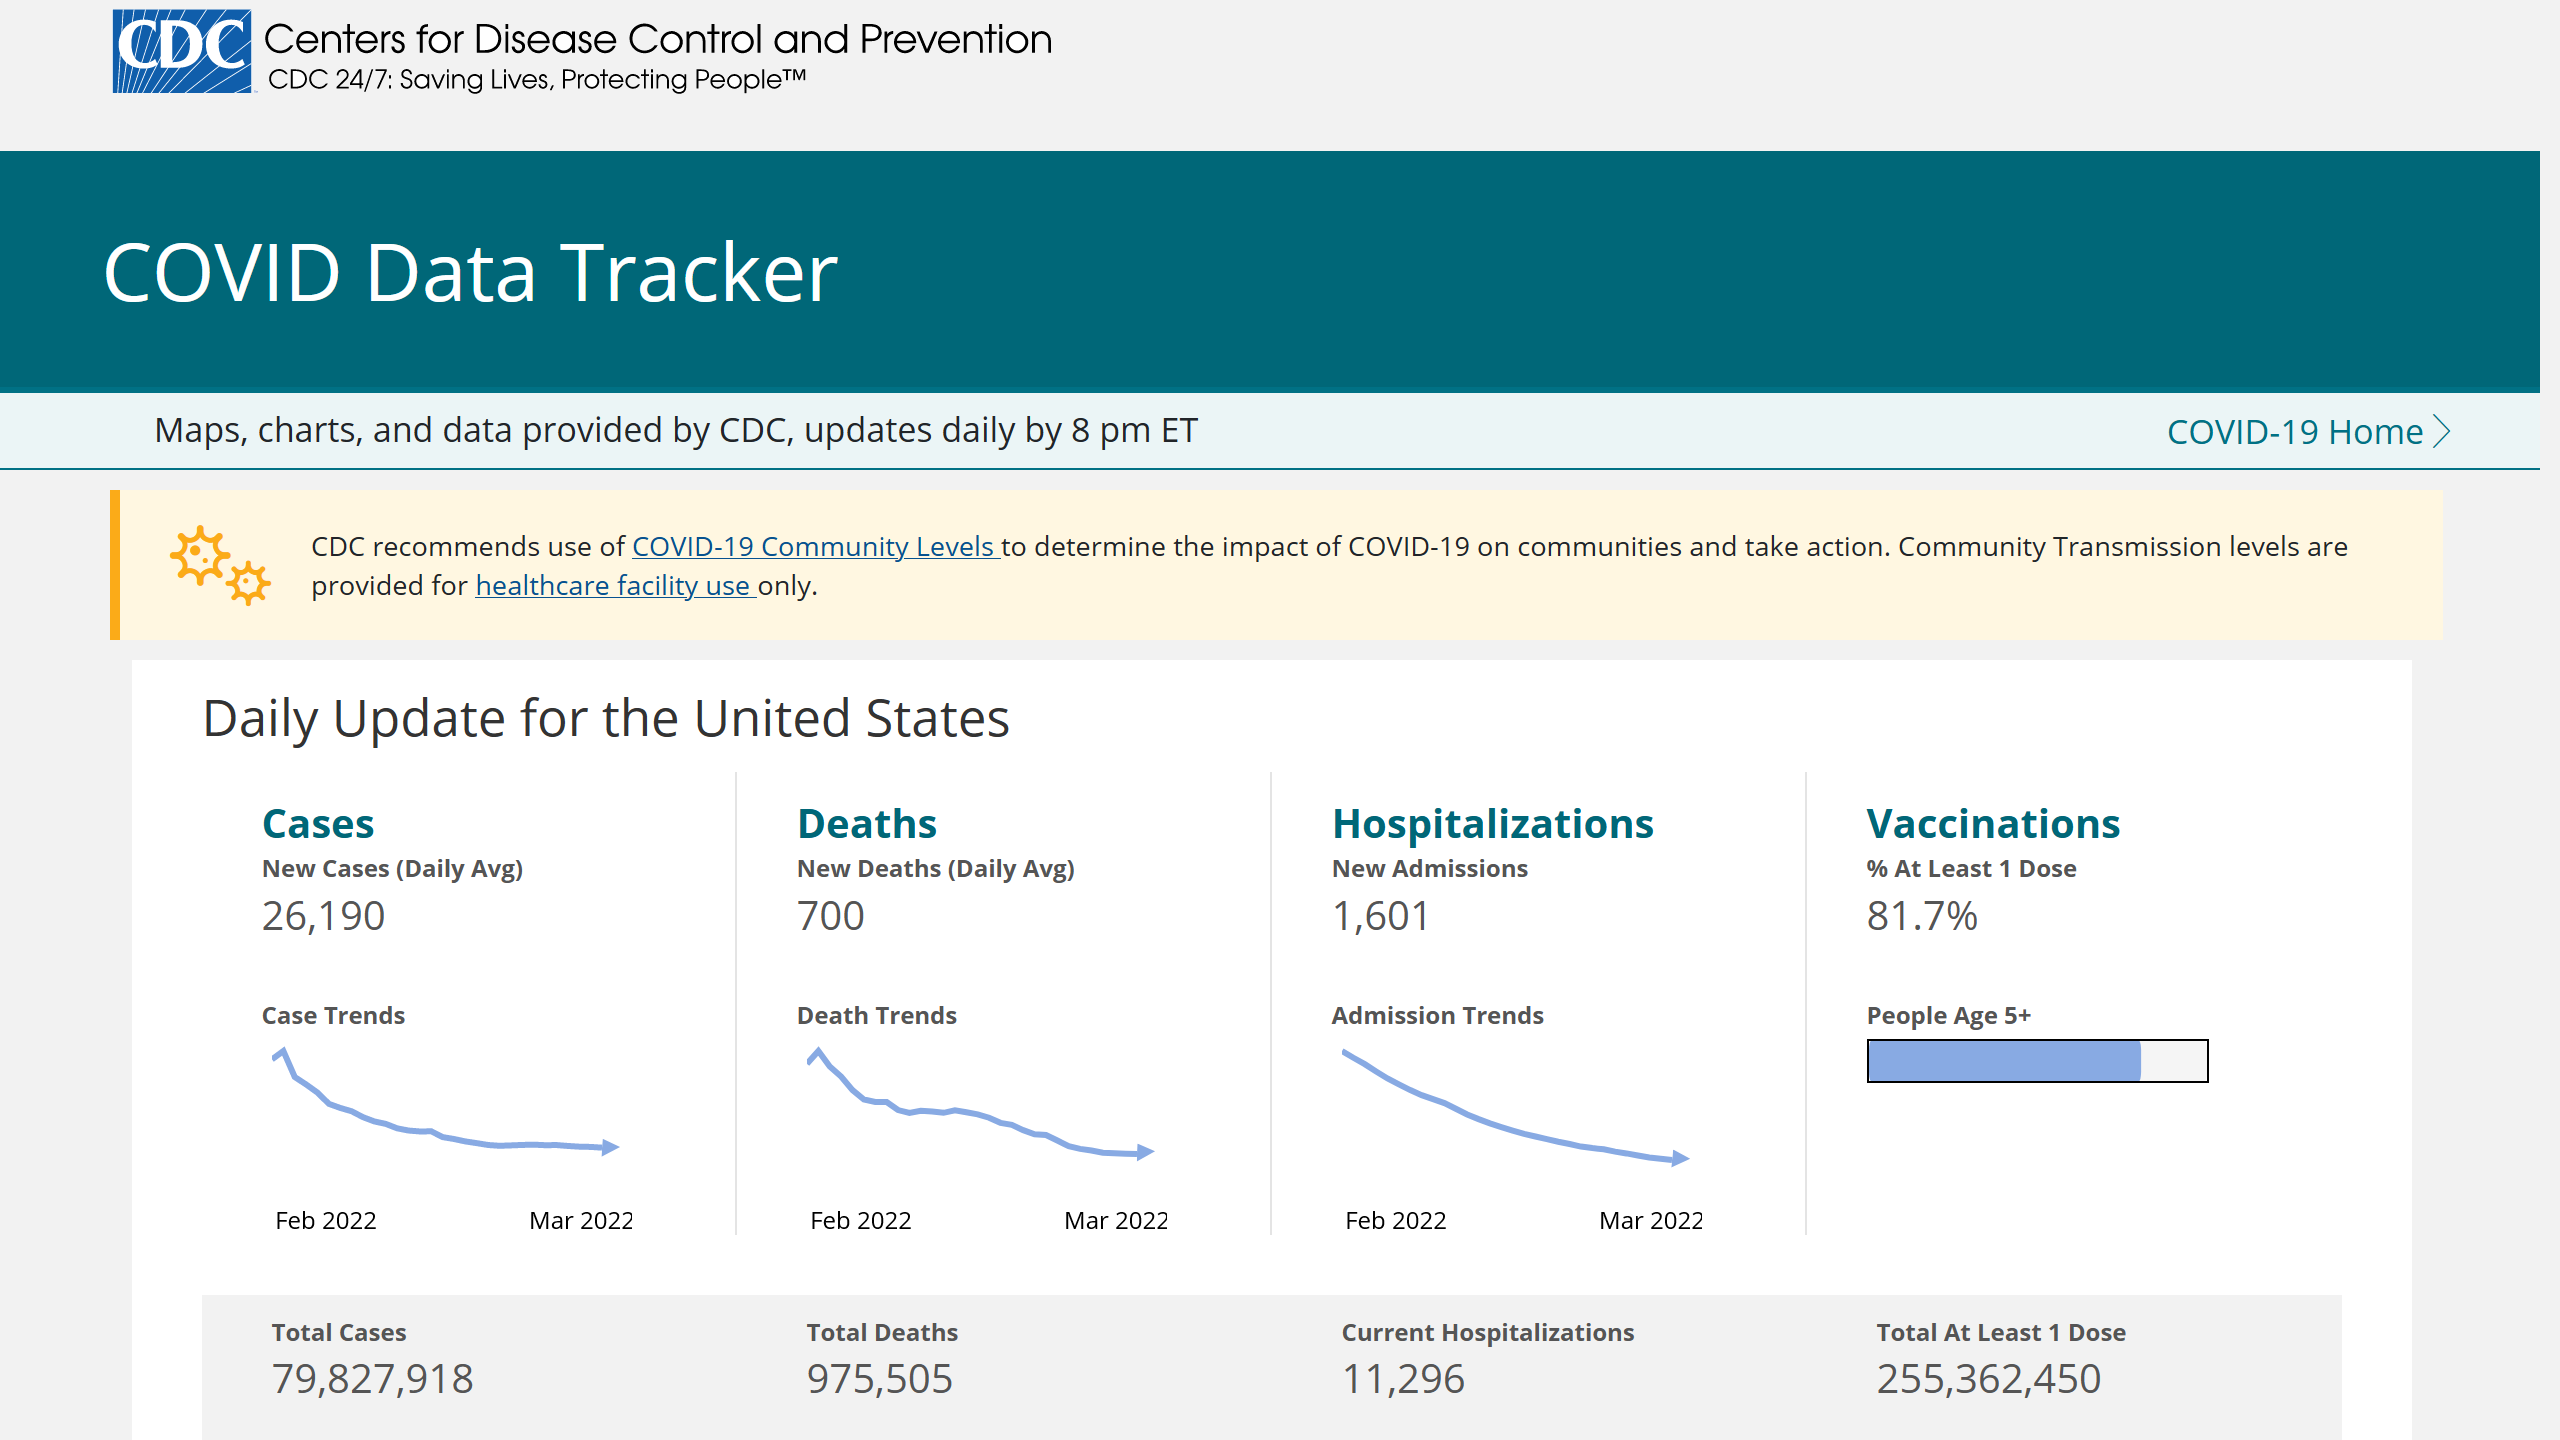Click the Current Hospitalizations 11,296 value
The width and height of the screenshot is (2560, 1440).
coord(1403,1378)
